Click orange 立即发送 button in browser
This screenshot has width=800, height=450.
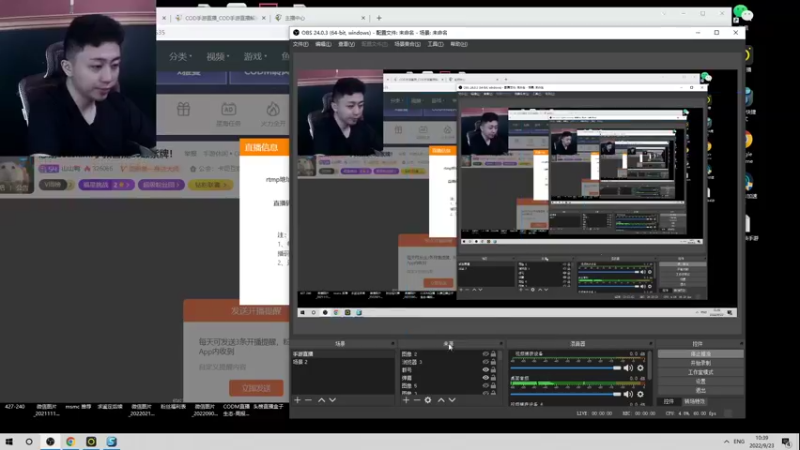(256, 388)
